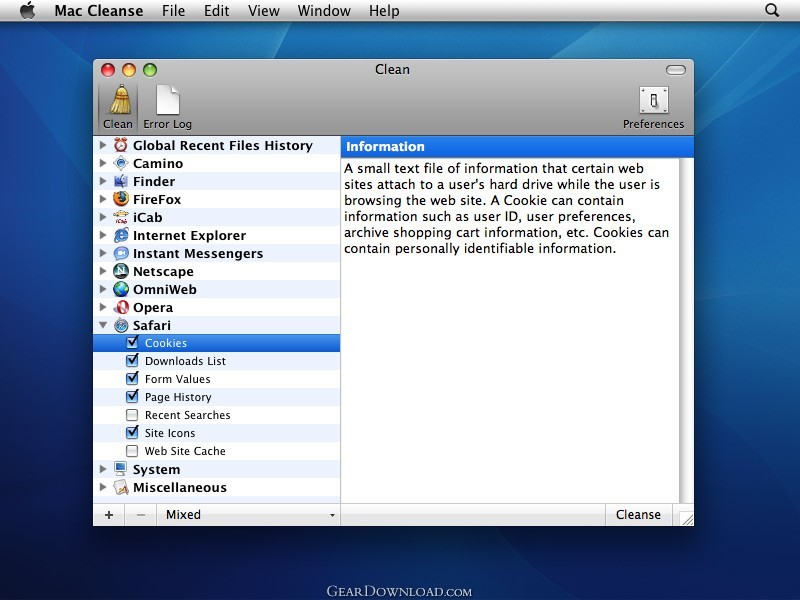Uncheck the Page History checkbox

pos(132,396)
